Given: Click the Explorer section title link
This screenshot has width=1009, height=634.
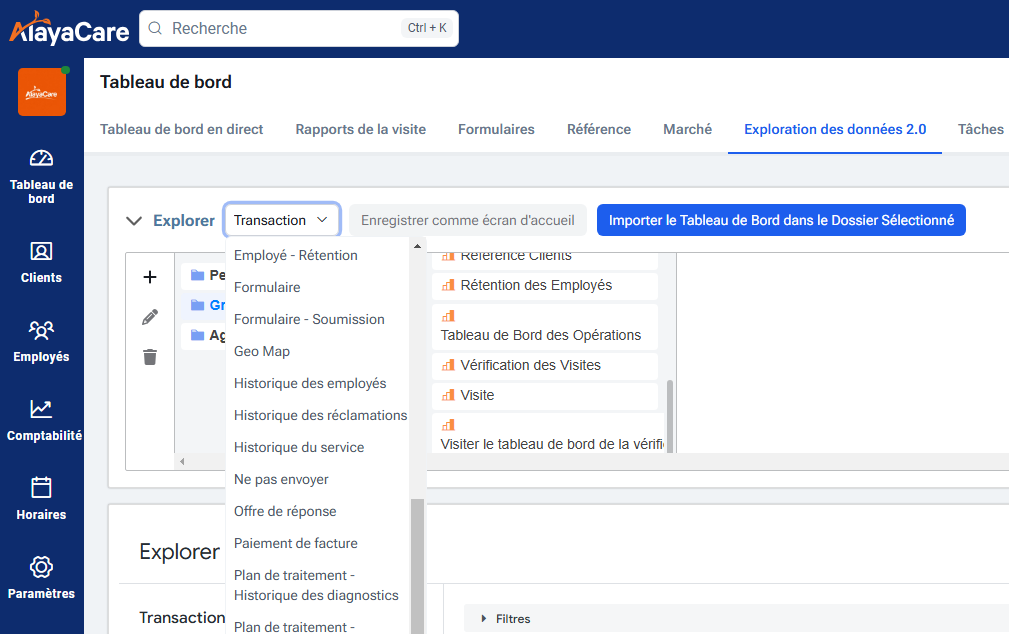Looking at the screenshot, I should (x=183, y=221).
